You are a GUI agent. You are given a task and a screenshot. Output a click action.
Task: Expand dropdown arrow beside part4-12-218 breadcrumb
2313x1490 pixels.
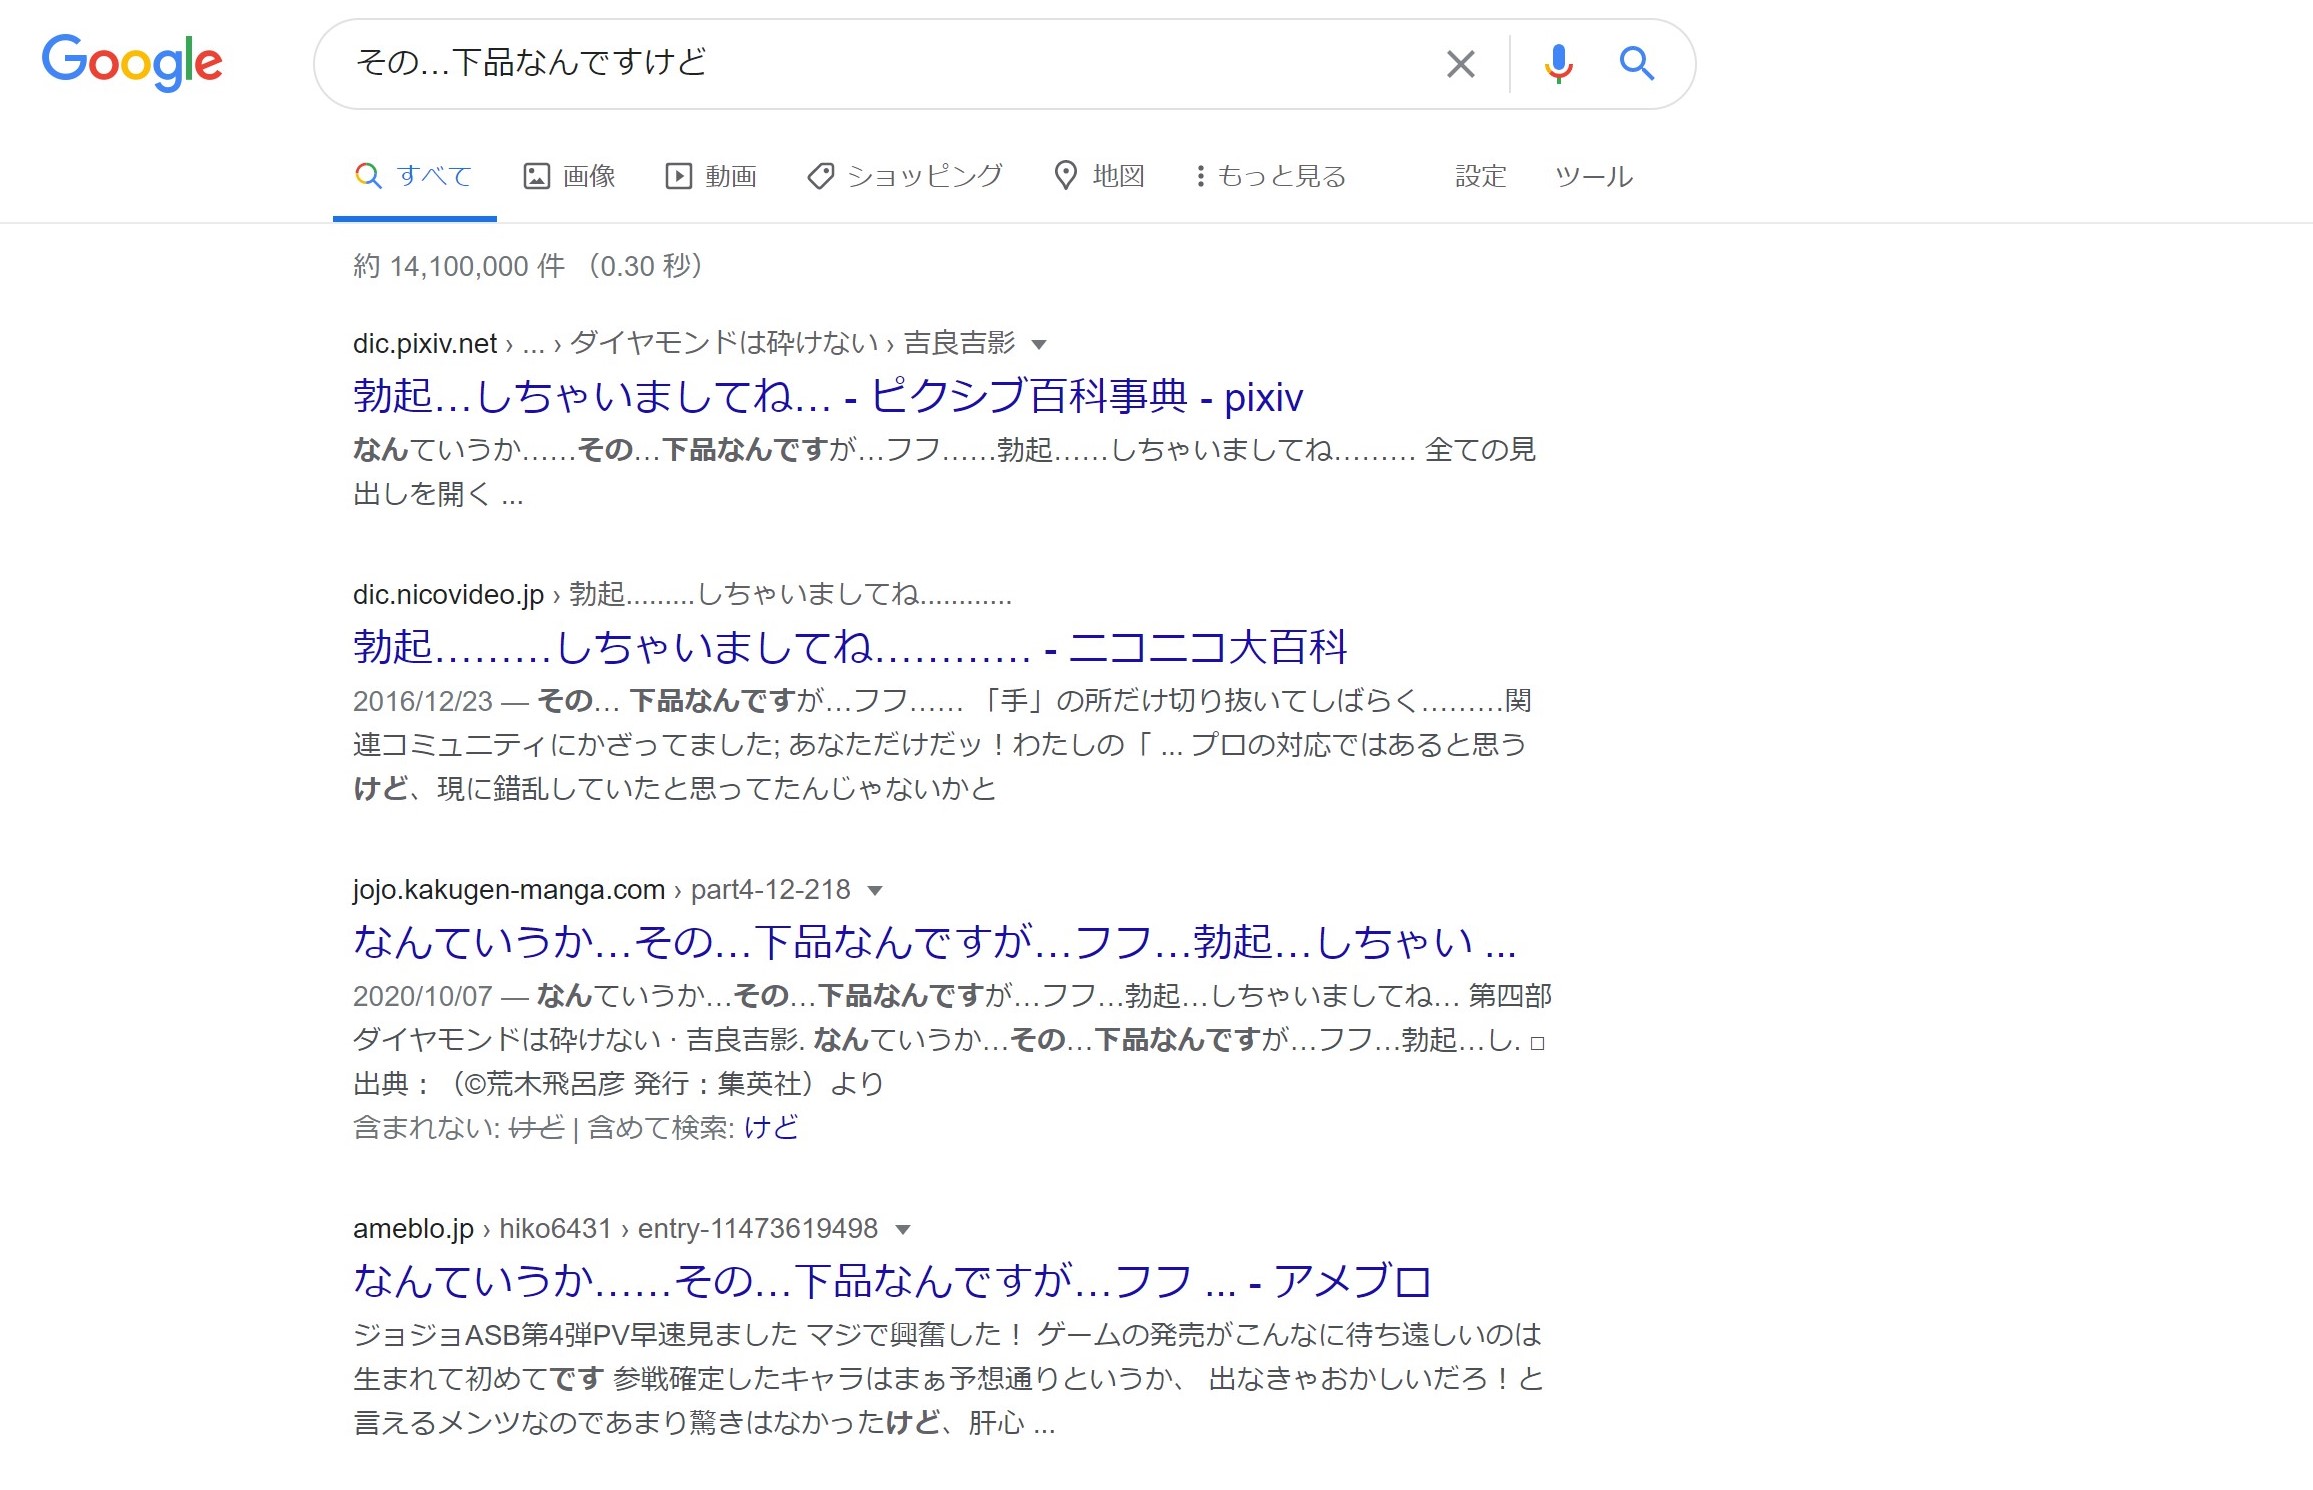coord(875,891)
